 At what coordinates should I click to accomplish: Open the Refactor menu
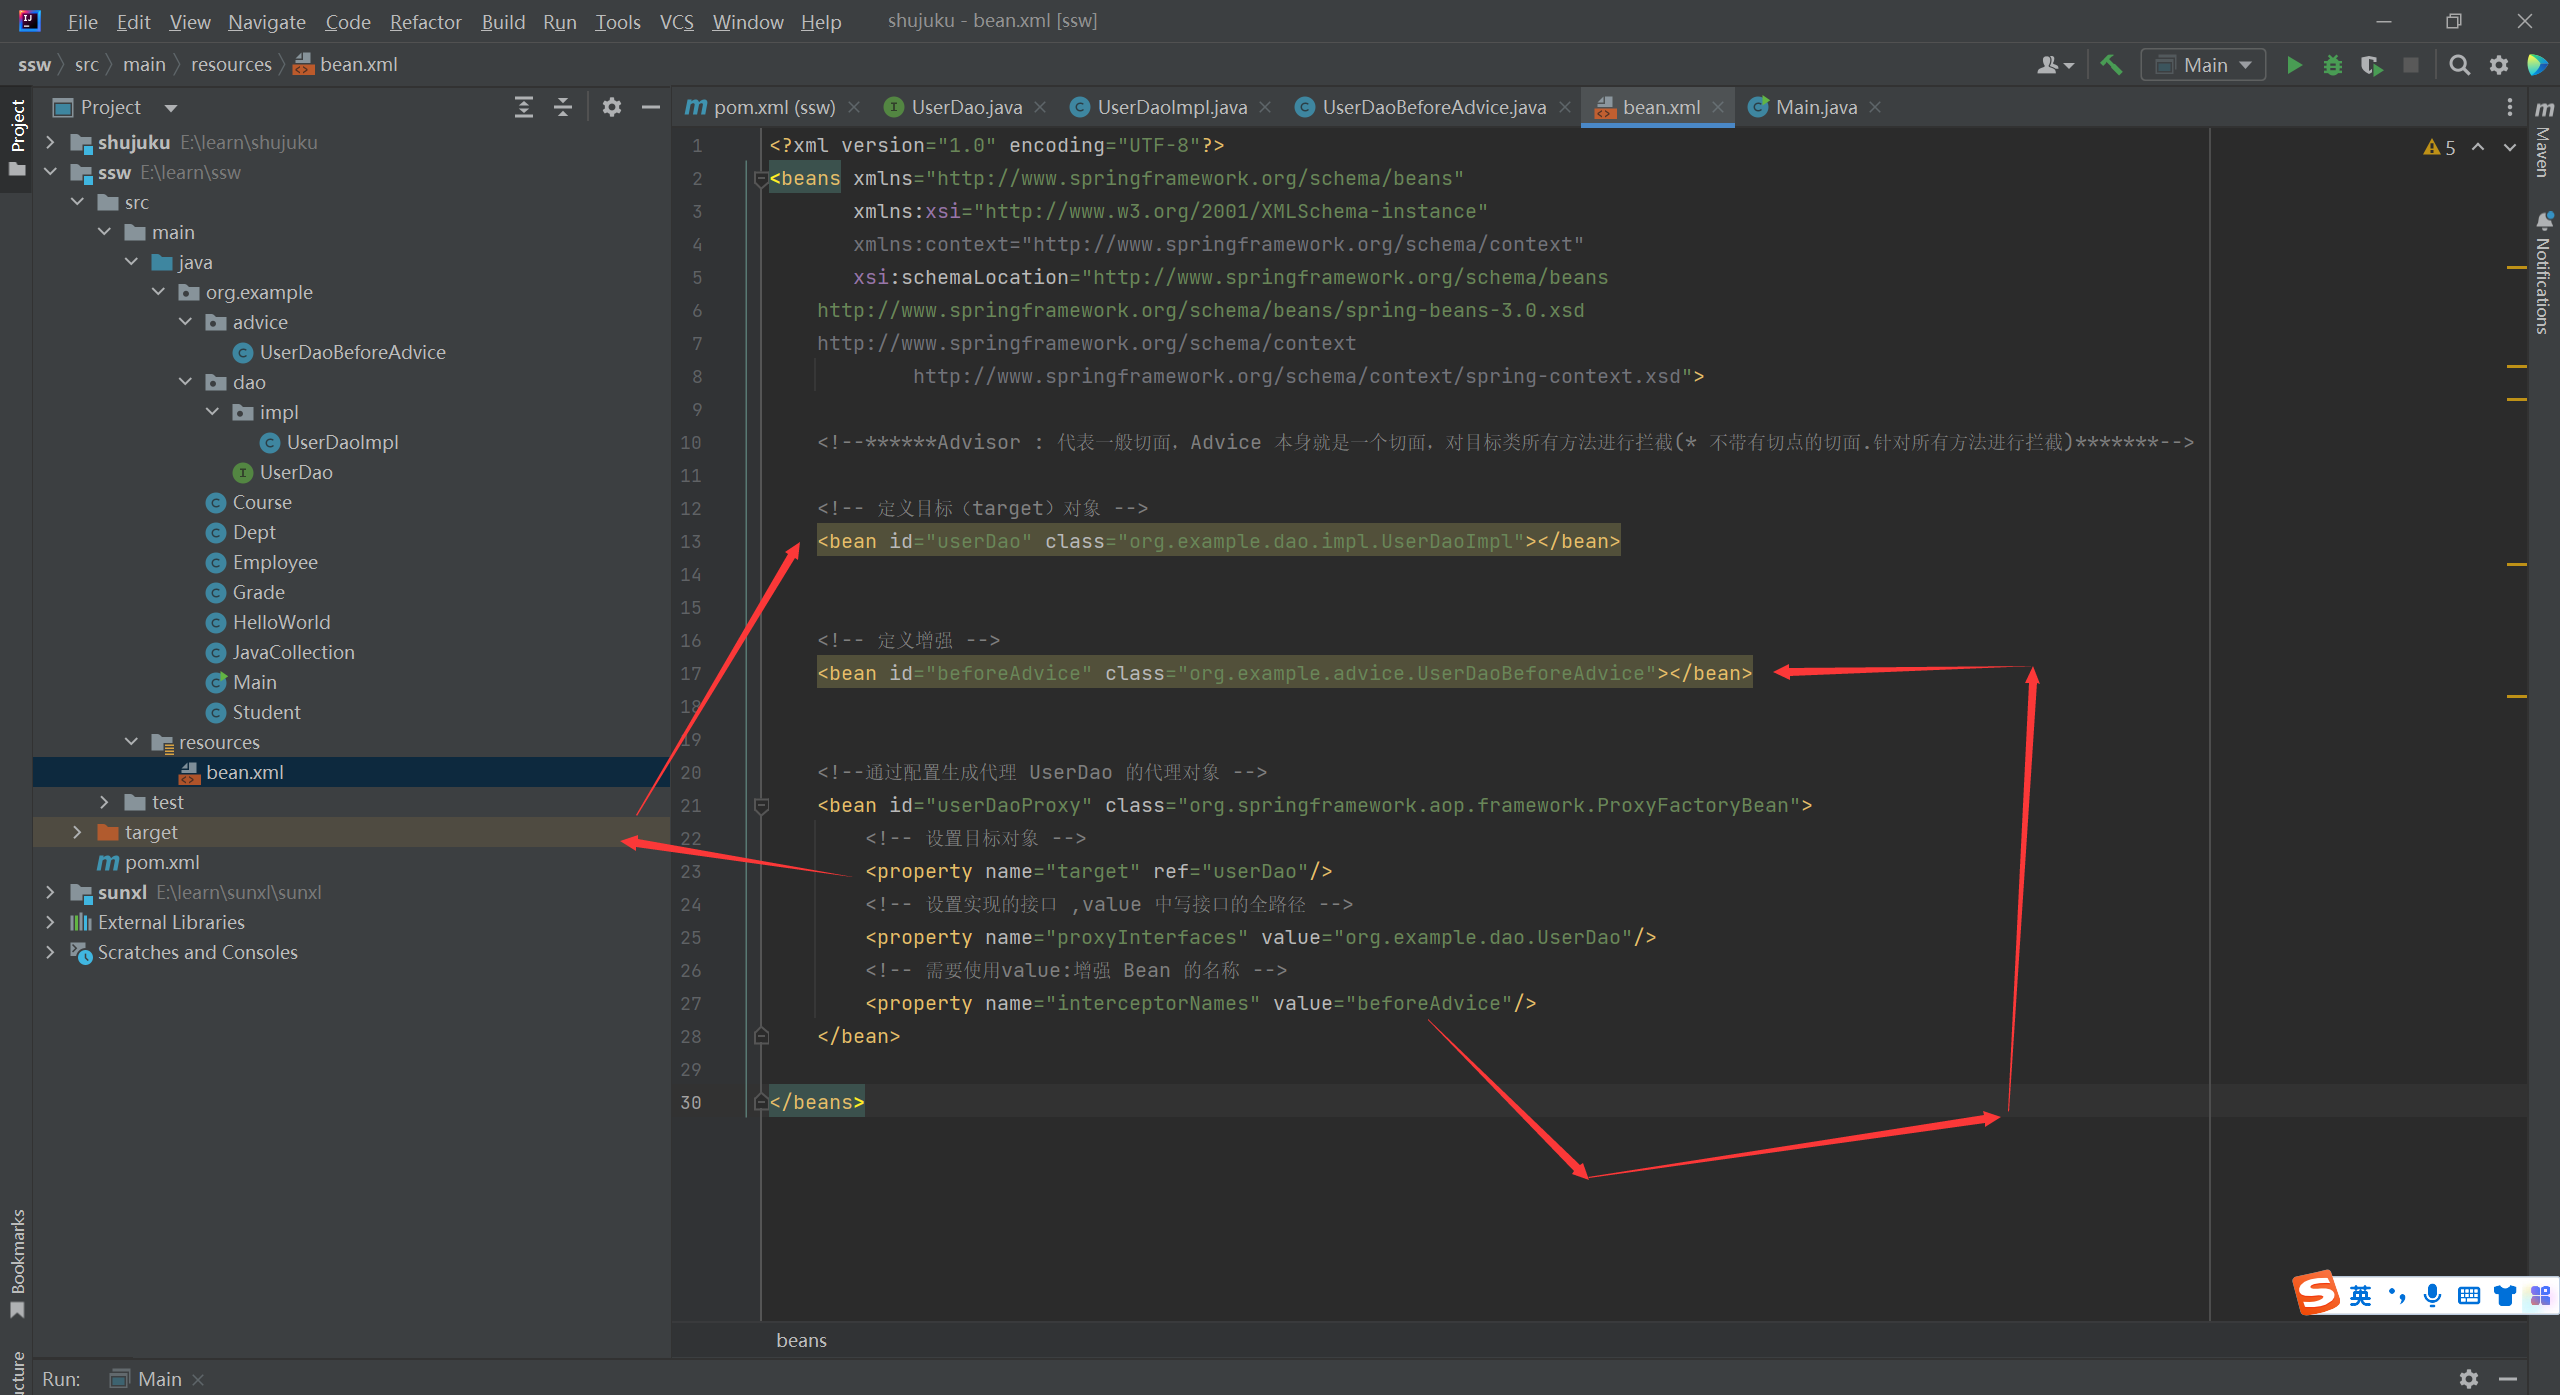point(425,21)
